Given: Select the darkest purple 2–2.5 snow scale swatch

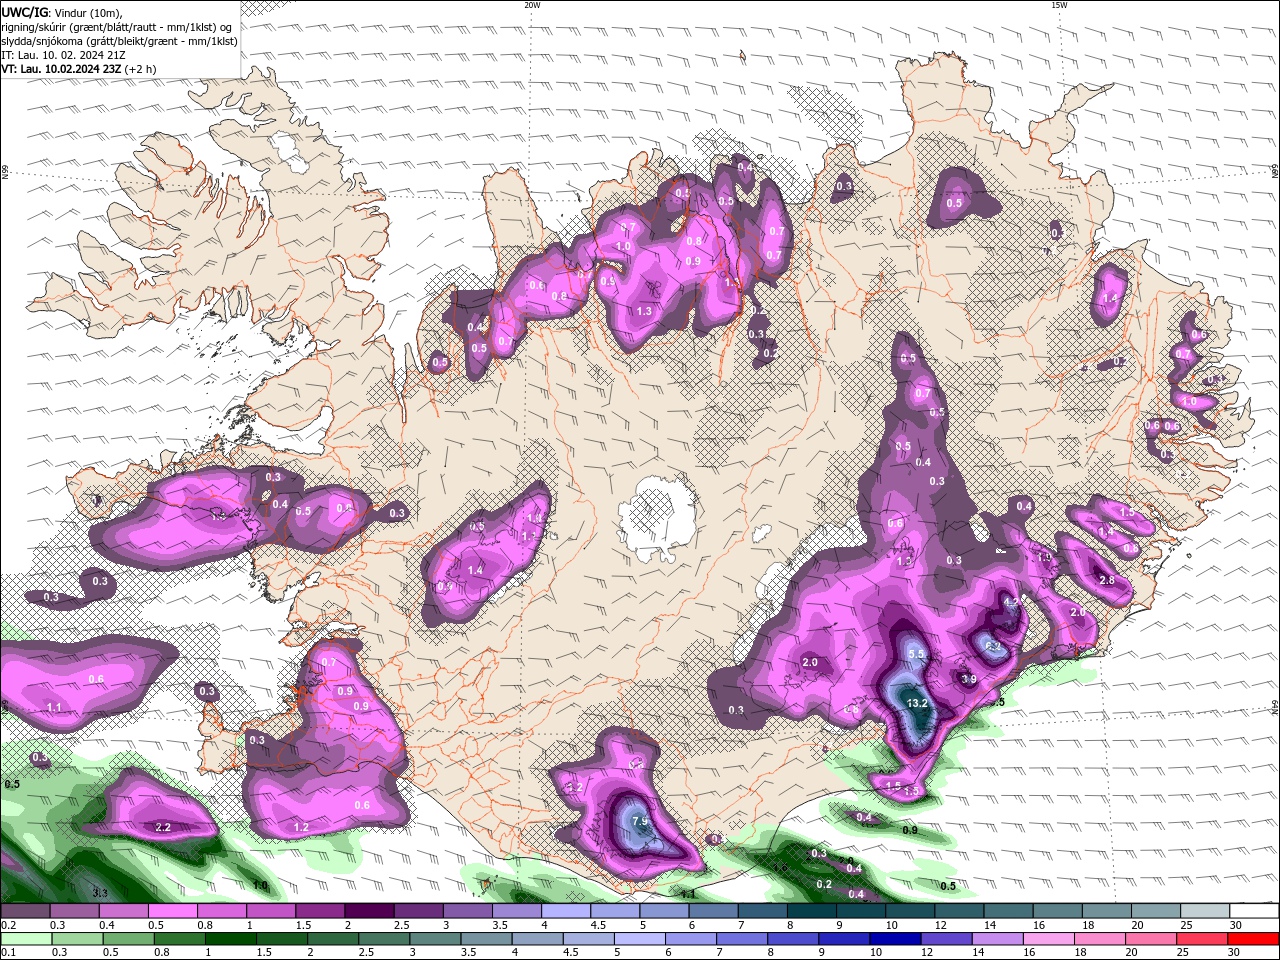Looking at the screenshot, I should 369,911.
